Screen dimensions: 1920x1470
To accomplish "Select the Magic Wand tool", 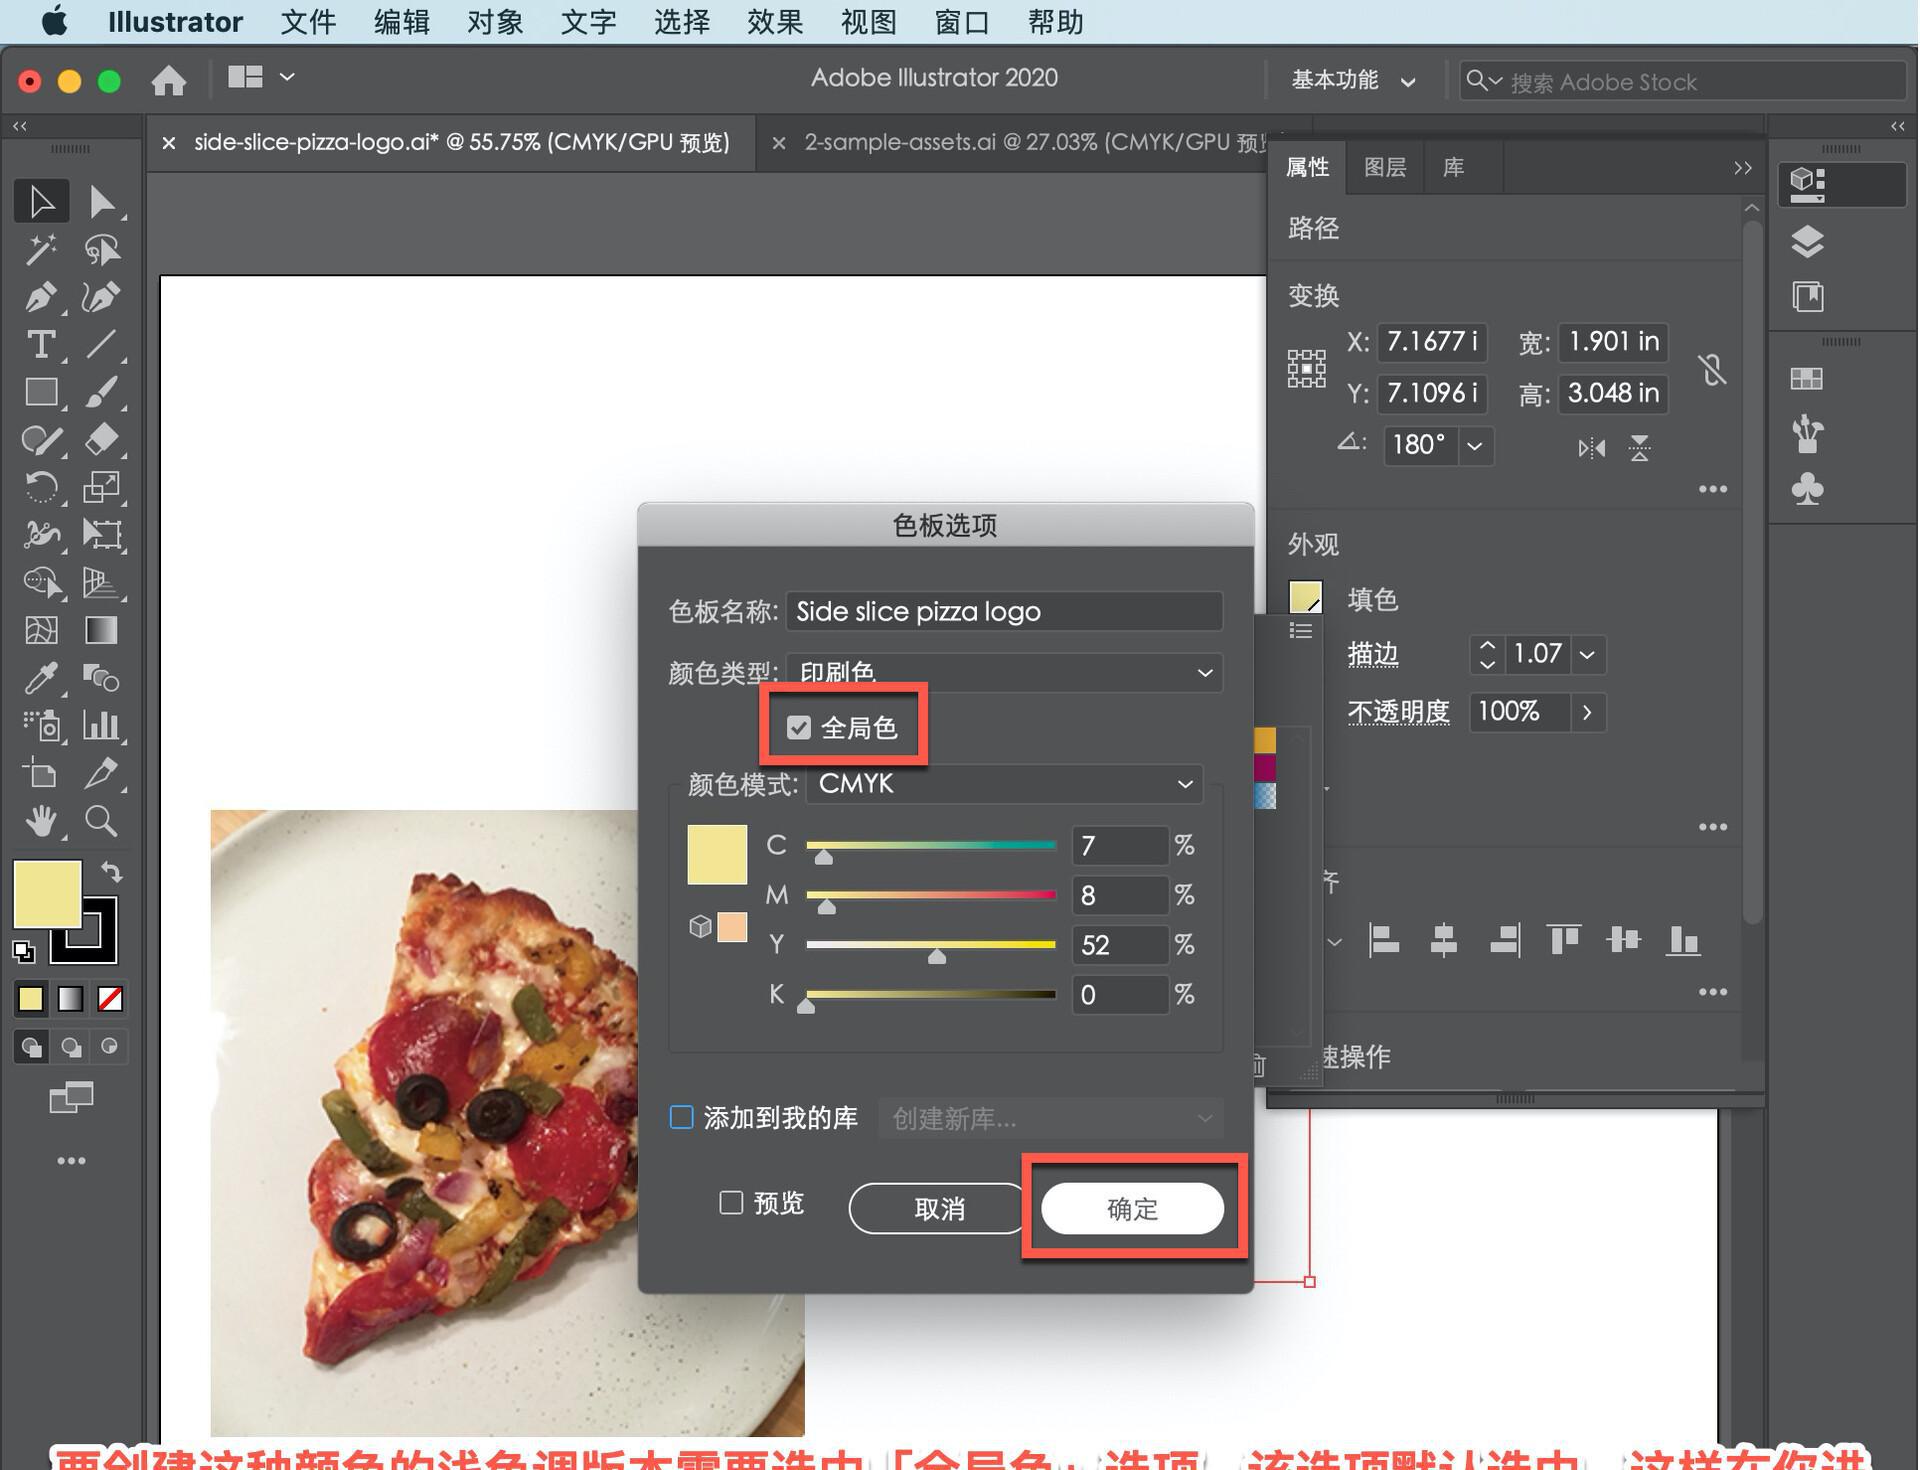I will coord(41,249).
